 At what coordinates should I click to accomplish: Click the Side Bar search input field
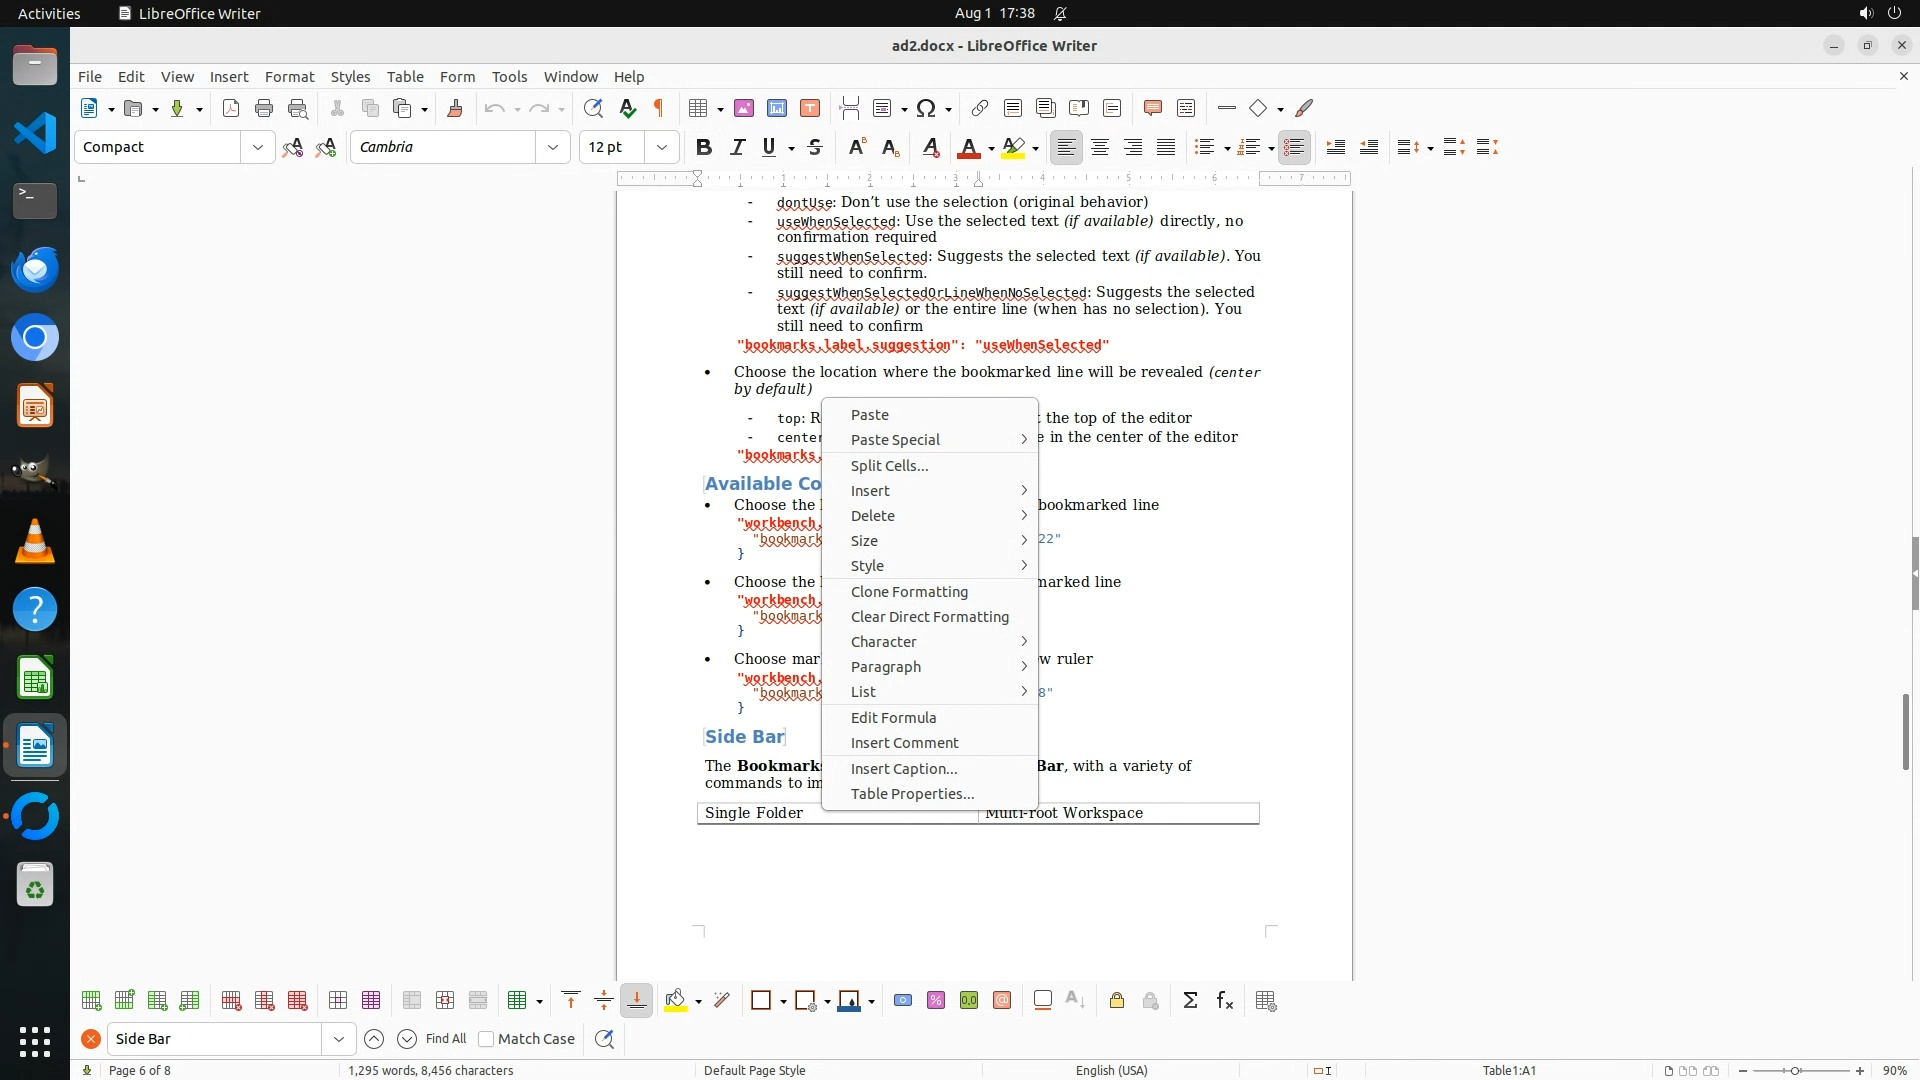pyautogui.click(x=214, y=1039)
